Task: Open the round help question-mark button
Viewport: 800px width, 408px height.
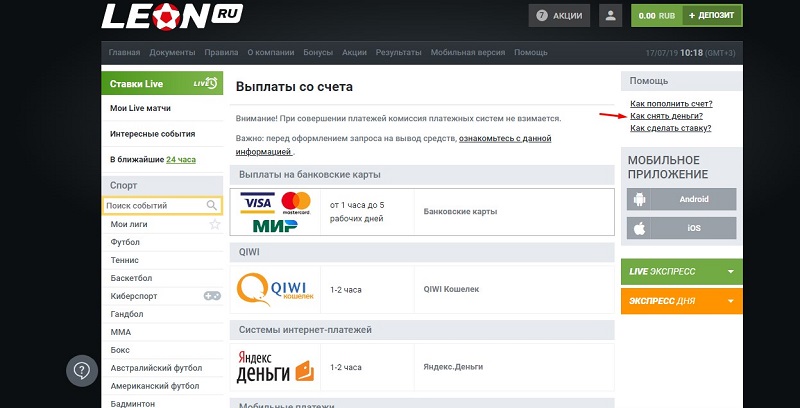Action: 82,371
